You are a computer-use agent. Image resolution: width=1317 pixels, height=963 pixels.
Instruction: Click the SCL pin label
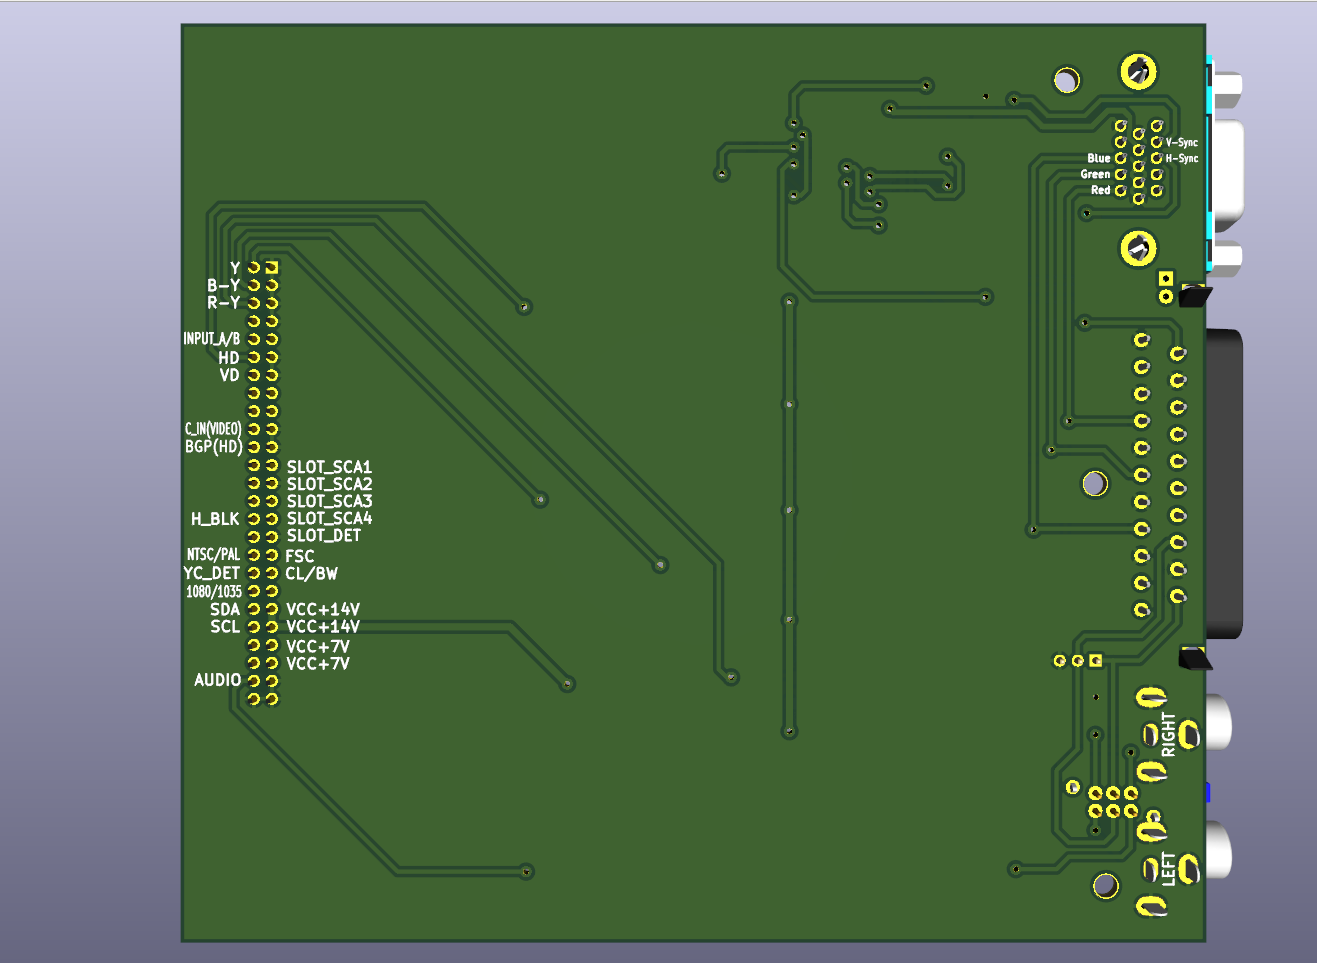pos(225,626)
